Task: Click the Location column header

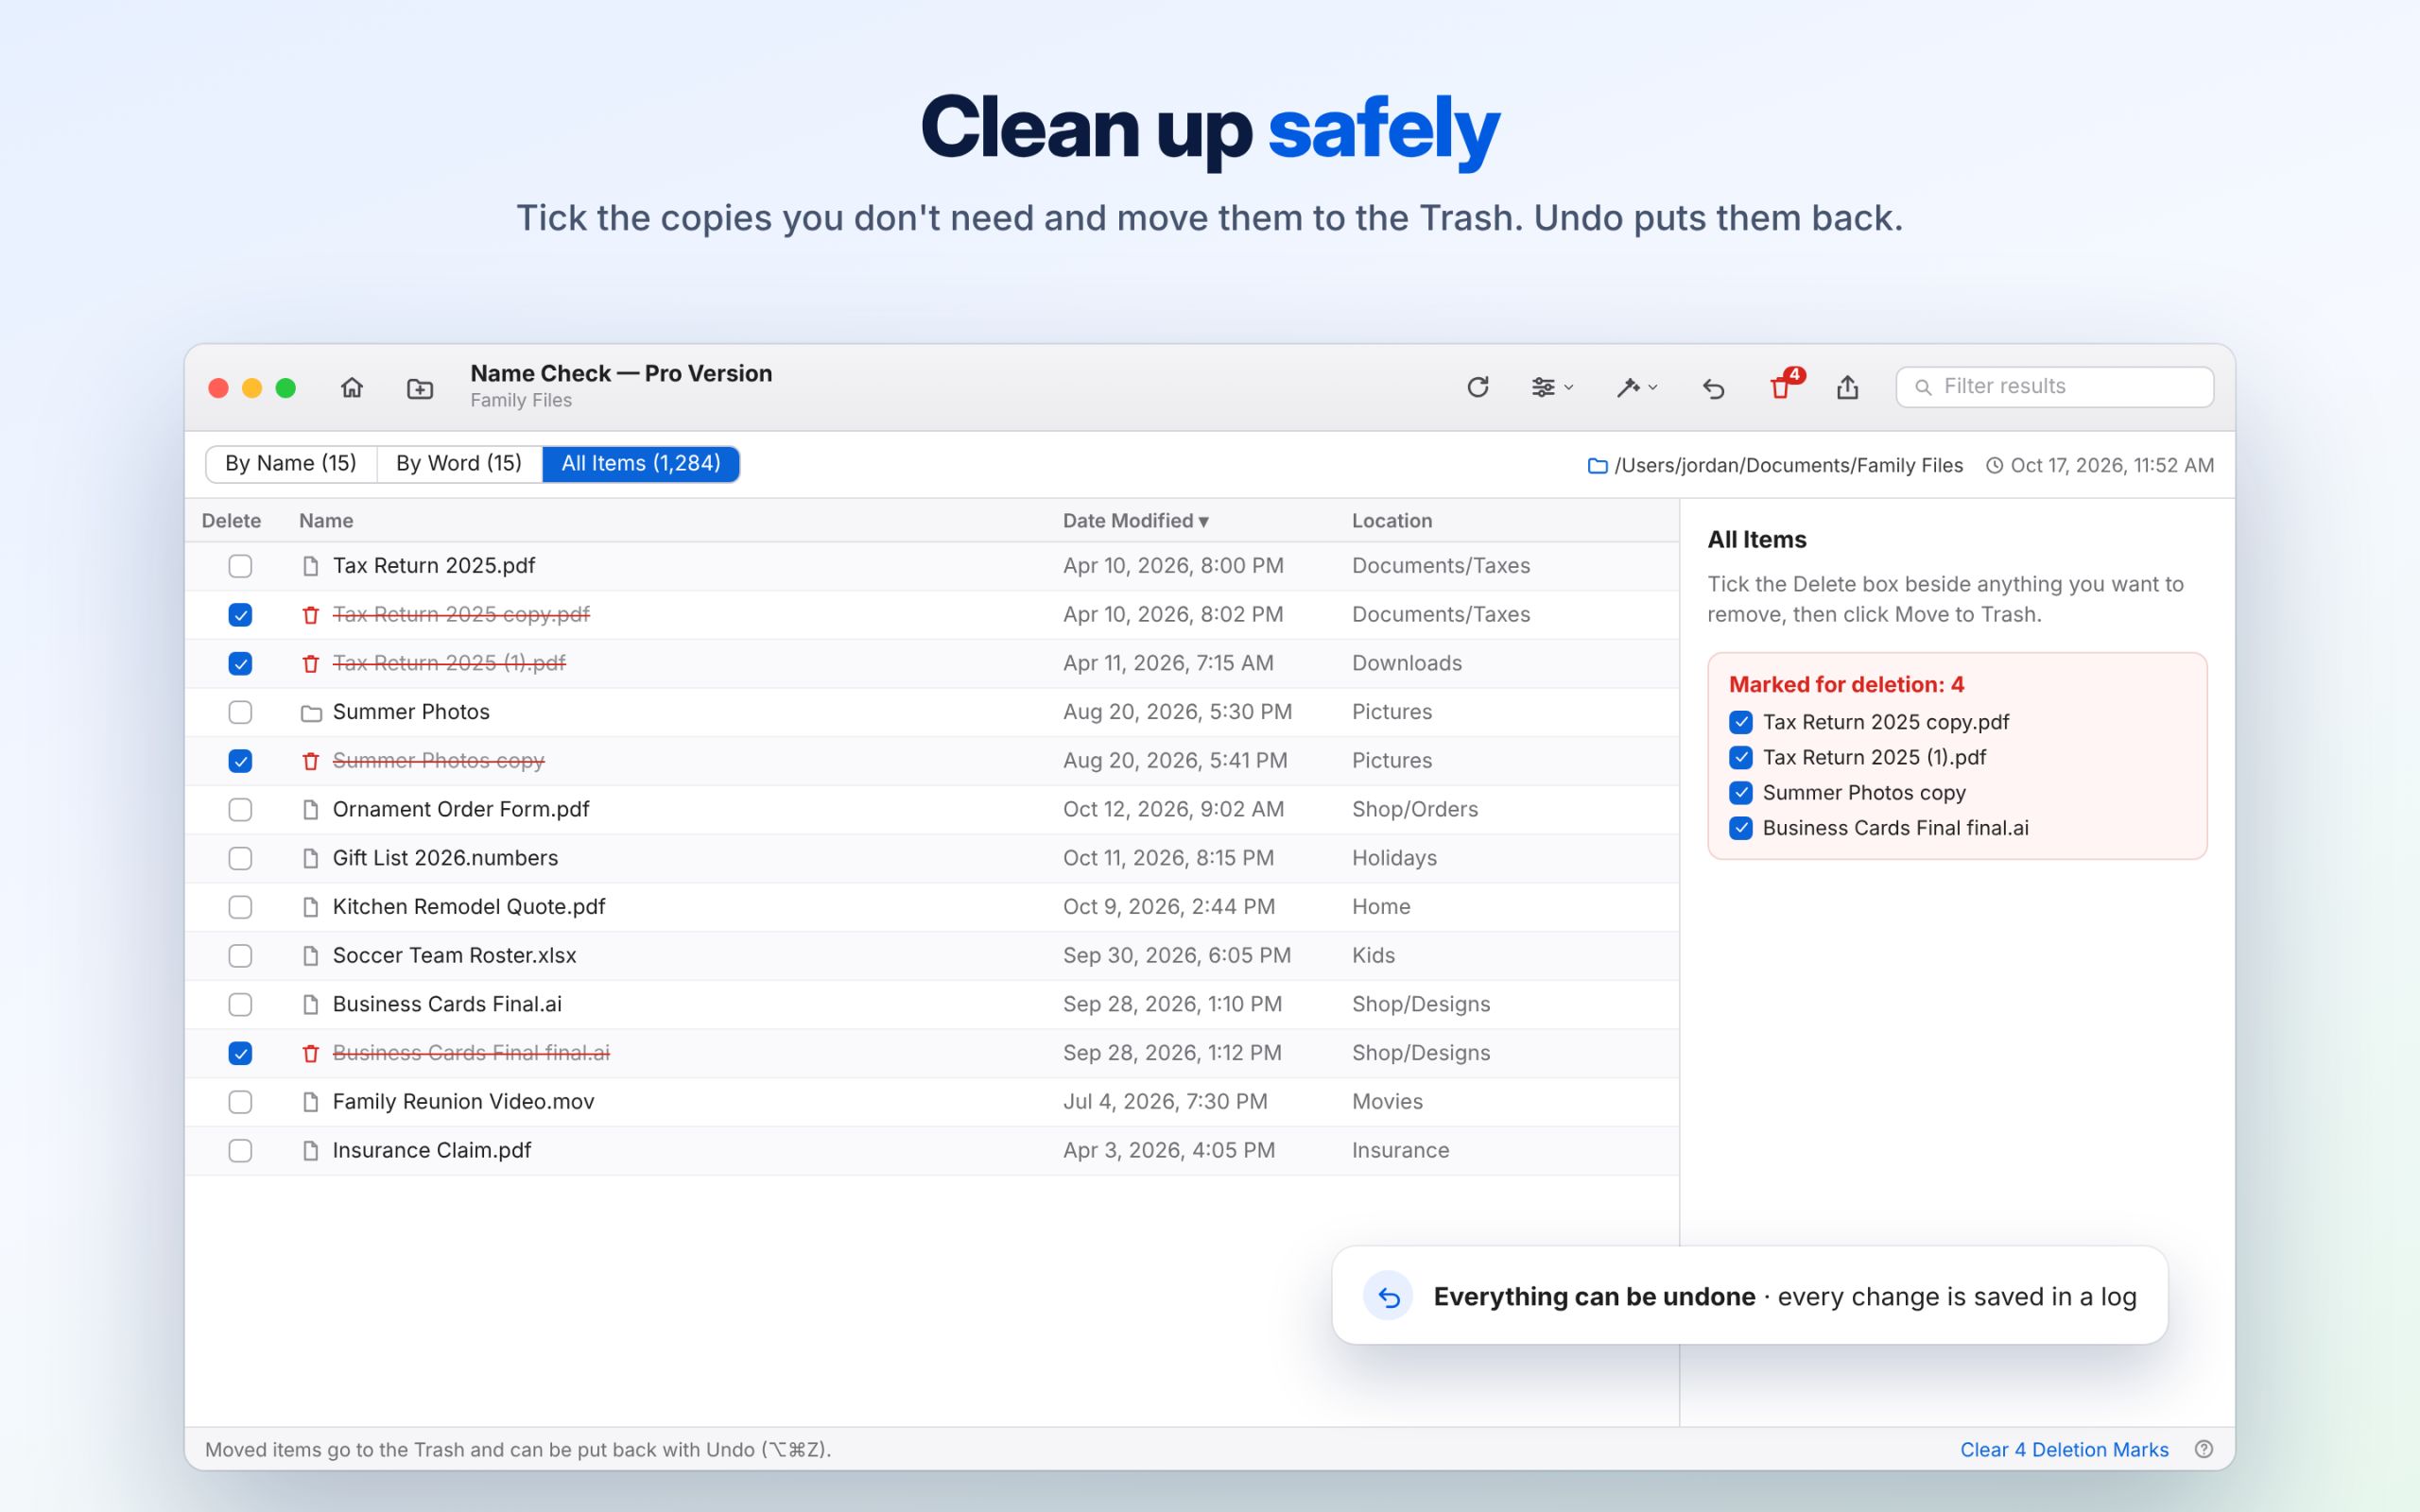Action: coord(1392,521)
